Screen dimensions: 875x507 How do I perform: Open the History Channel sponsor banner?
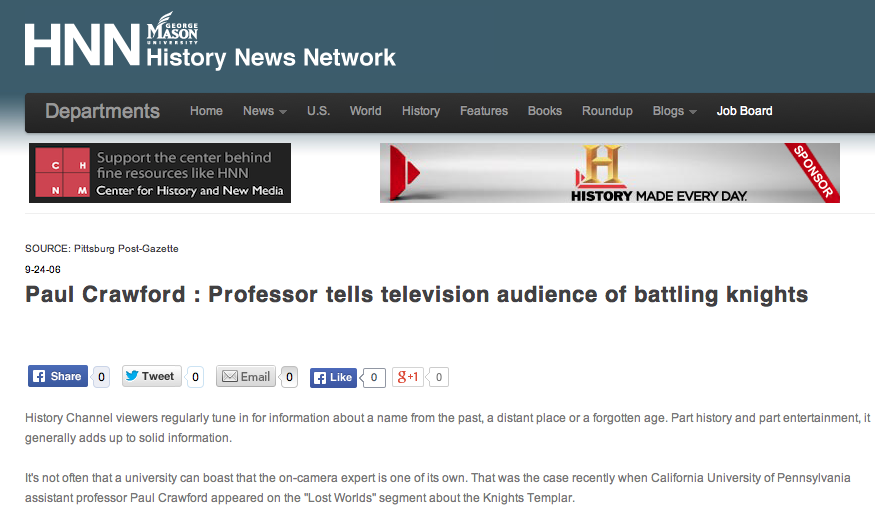609,173
